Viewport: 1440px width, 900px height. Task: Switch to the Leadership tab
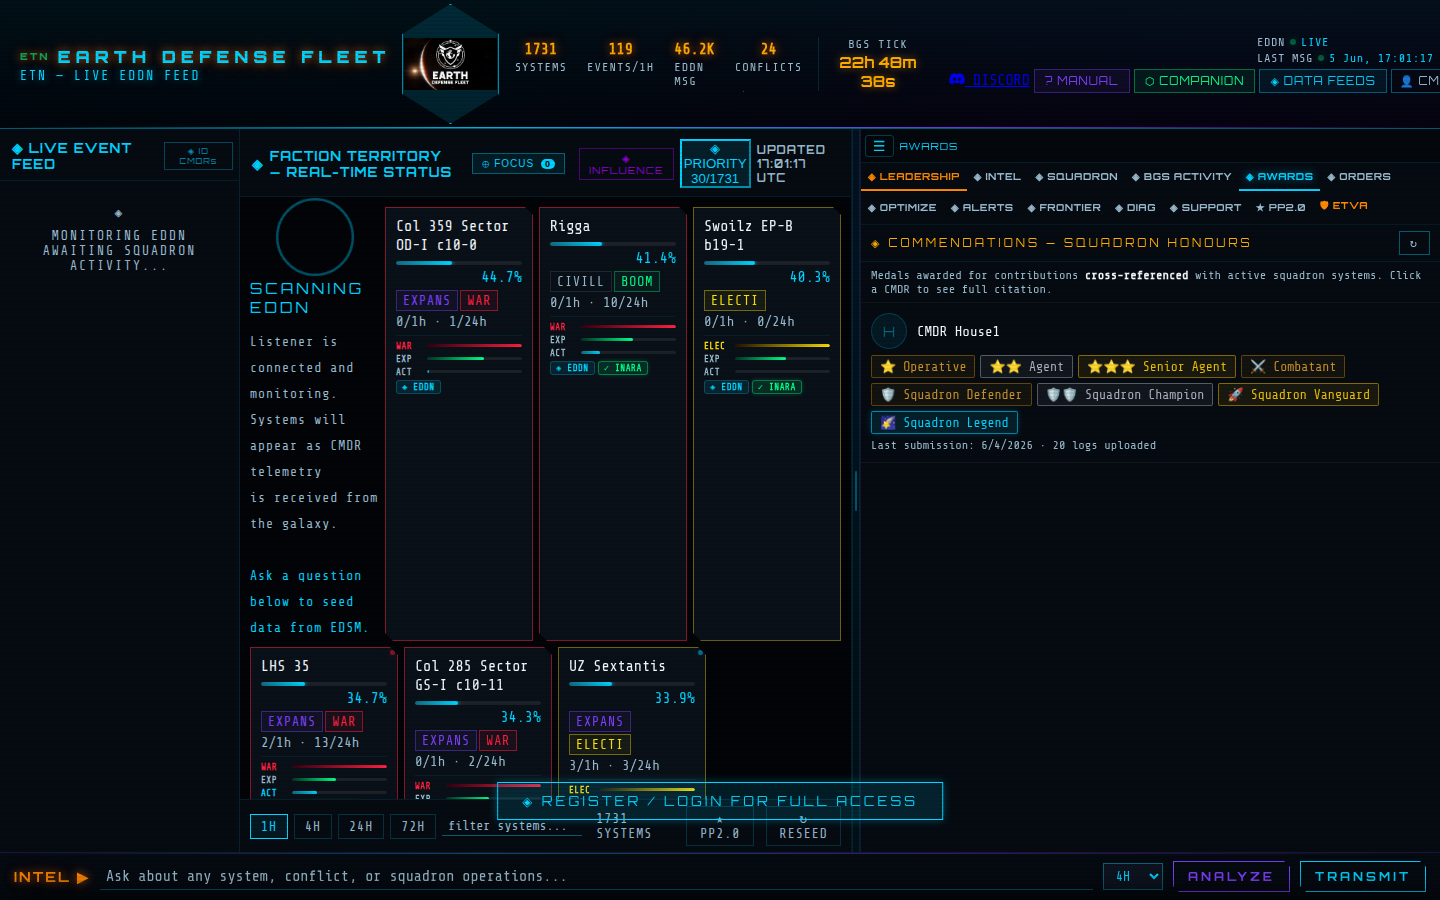click(x=914, y=177)
